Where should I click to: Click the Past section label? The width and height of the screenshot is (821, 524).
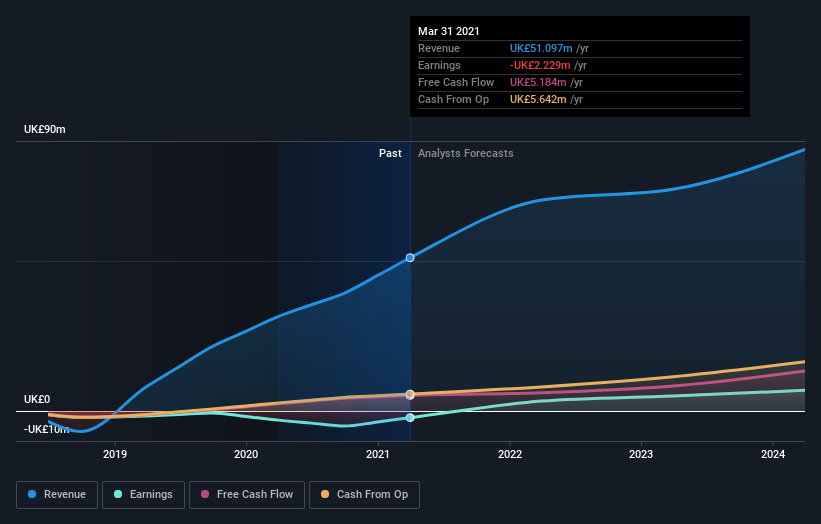[390, 153]
